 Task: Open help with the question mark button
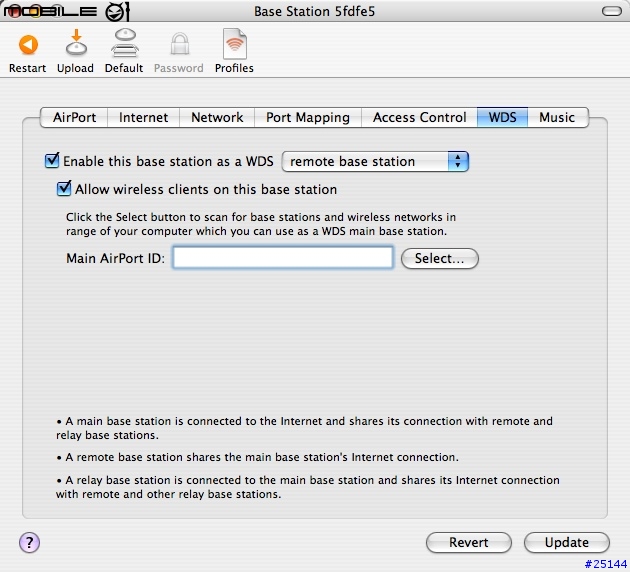click(x=29, y=542)
